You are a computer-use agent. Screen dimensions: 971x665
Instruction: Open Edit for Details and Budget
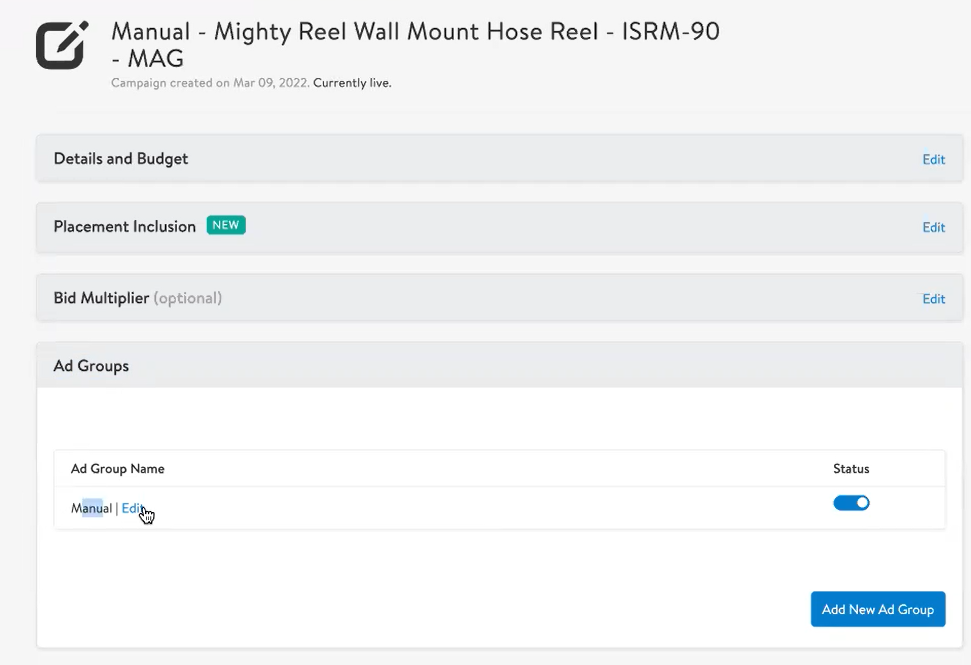pyautogui.click(x=932, y=159)
